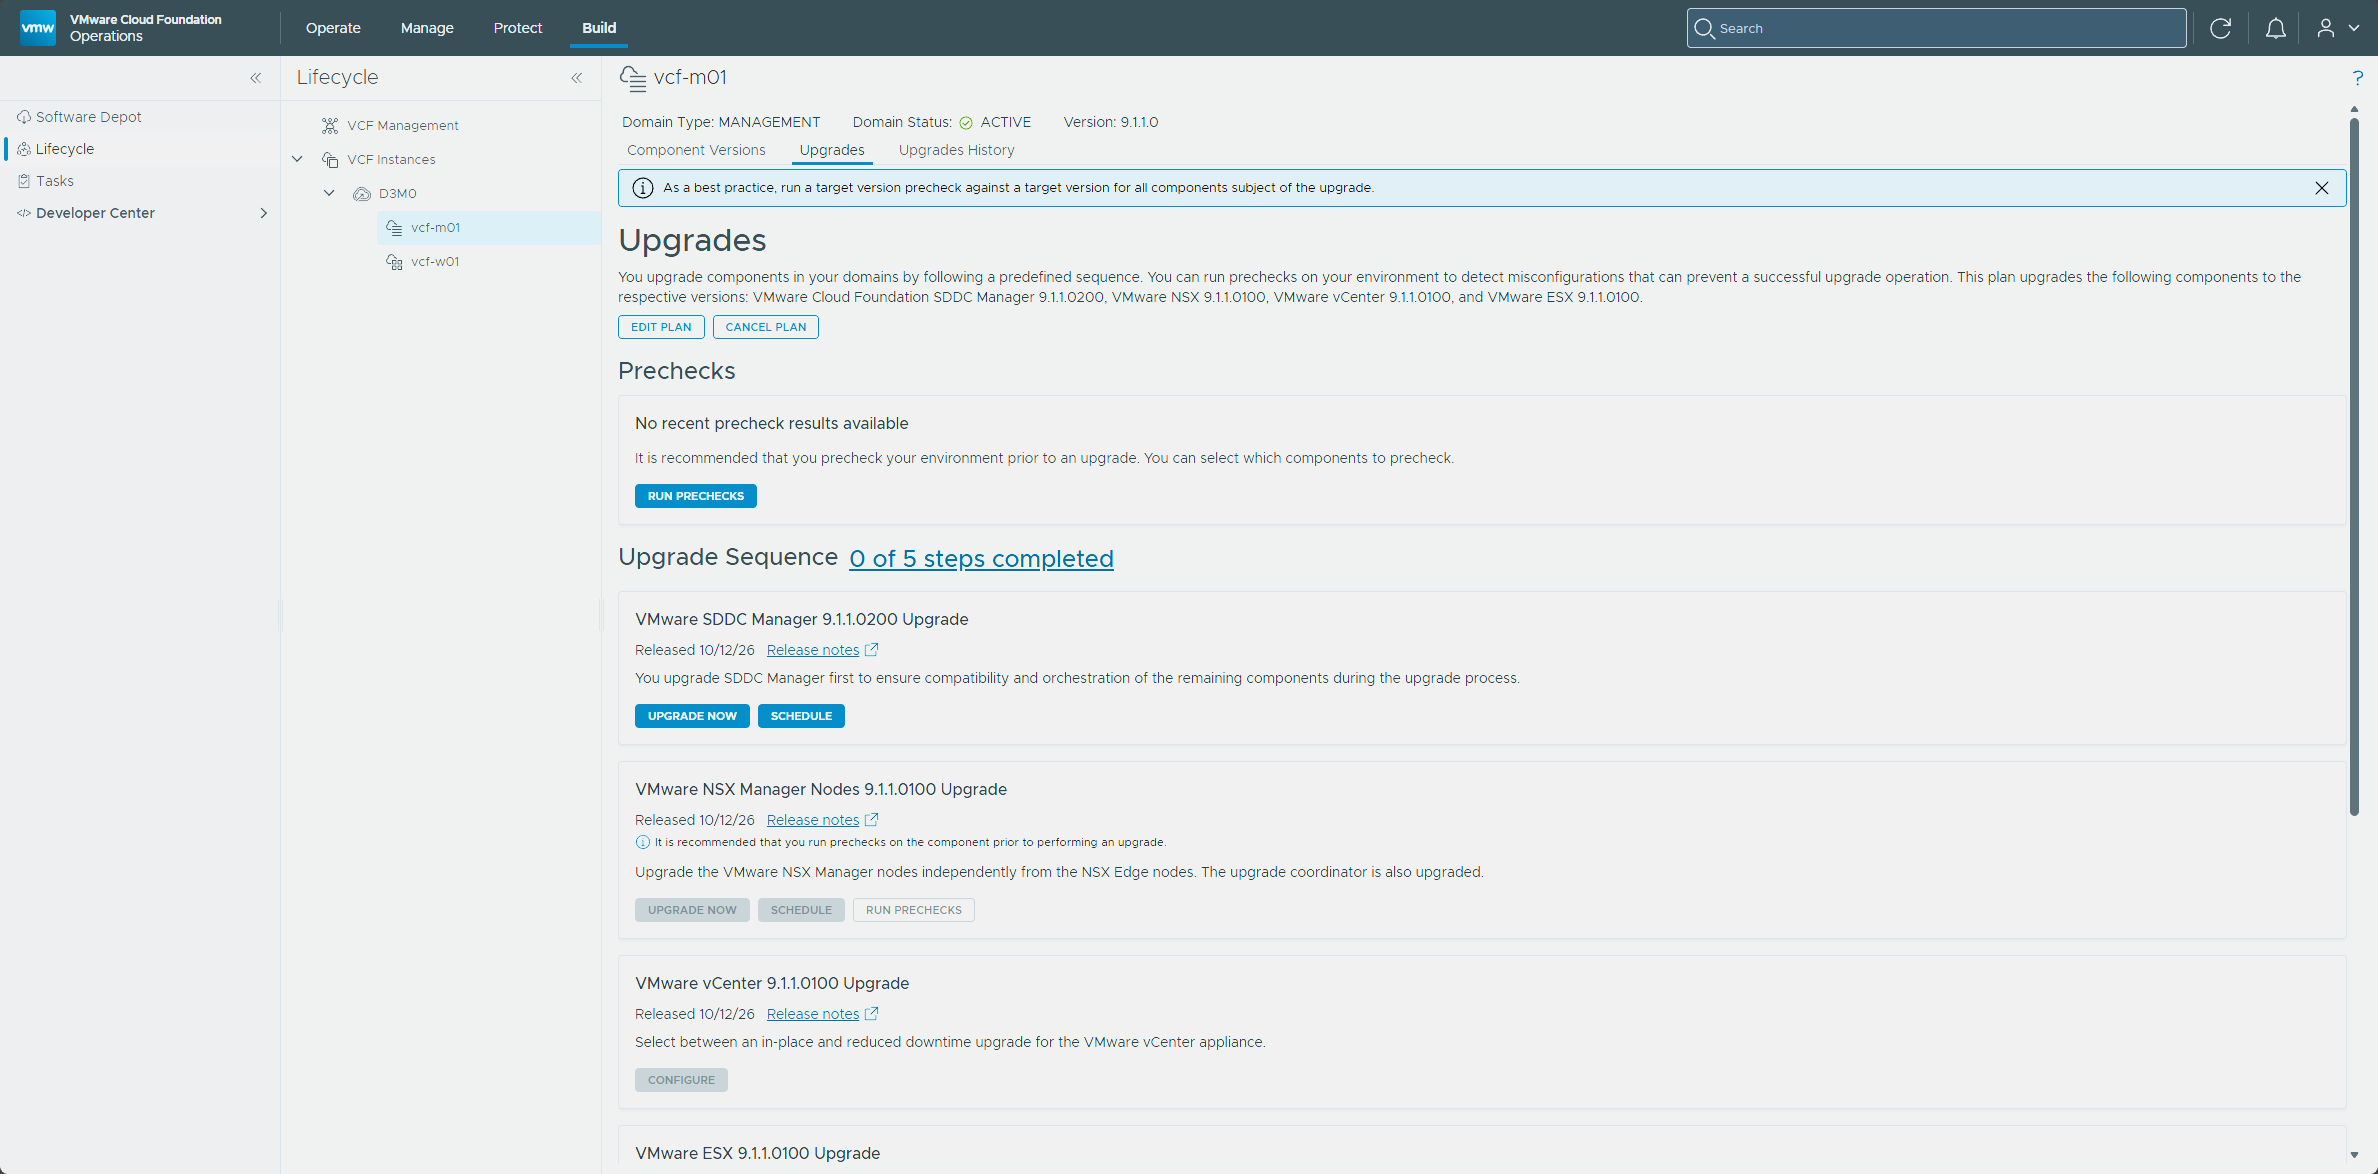Go to the Protect menu
This screenshot has width=2378, height=1174.
pos(518,28)
